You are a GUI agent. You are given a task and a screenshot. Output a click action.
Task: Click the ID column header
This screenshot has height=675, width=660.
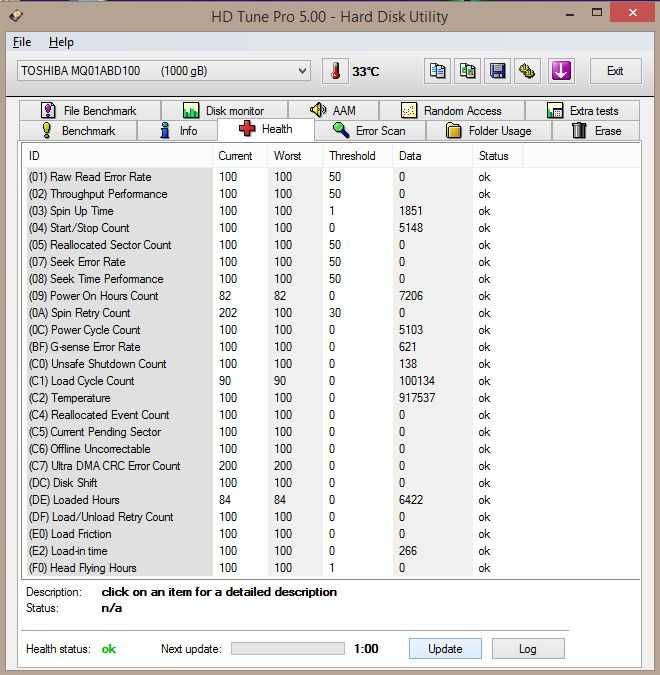coord(118,156)
